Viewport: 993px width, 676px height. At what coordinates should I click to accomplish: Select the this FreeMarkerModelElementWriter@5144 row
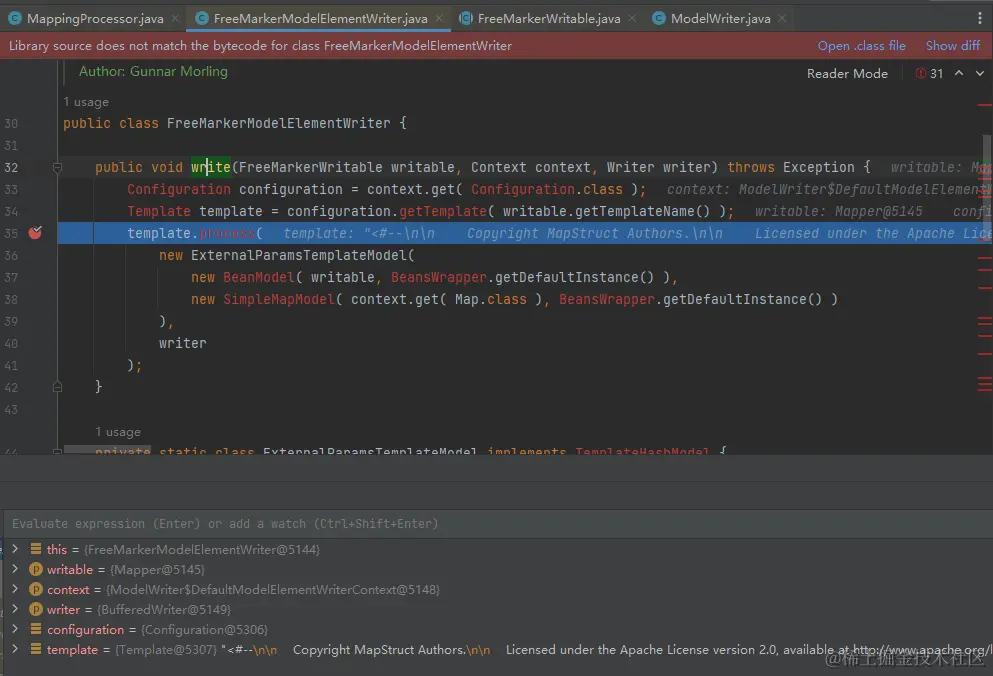coord(496,549)
